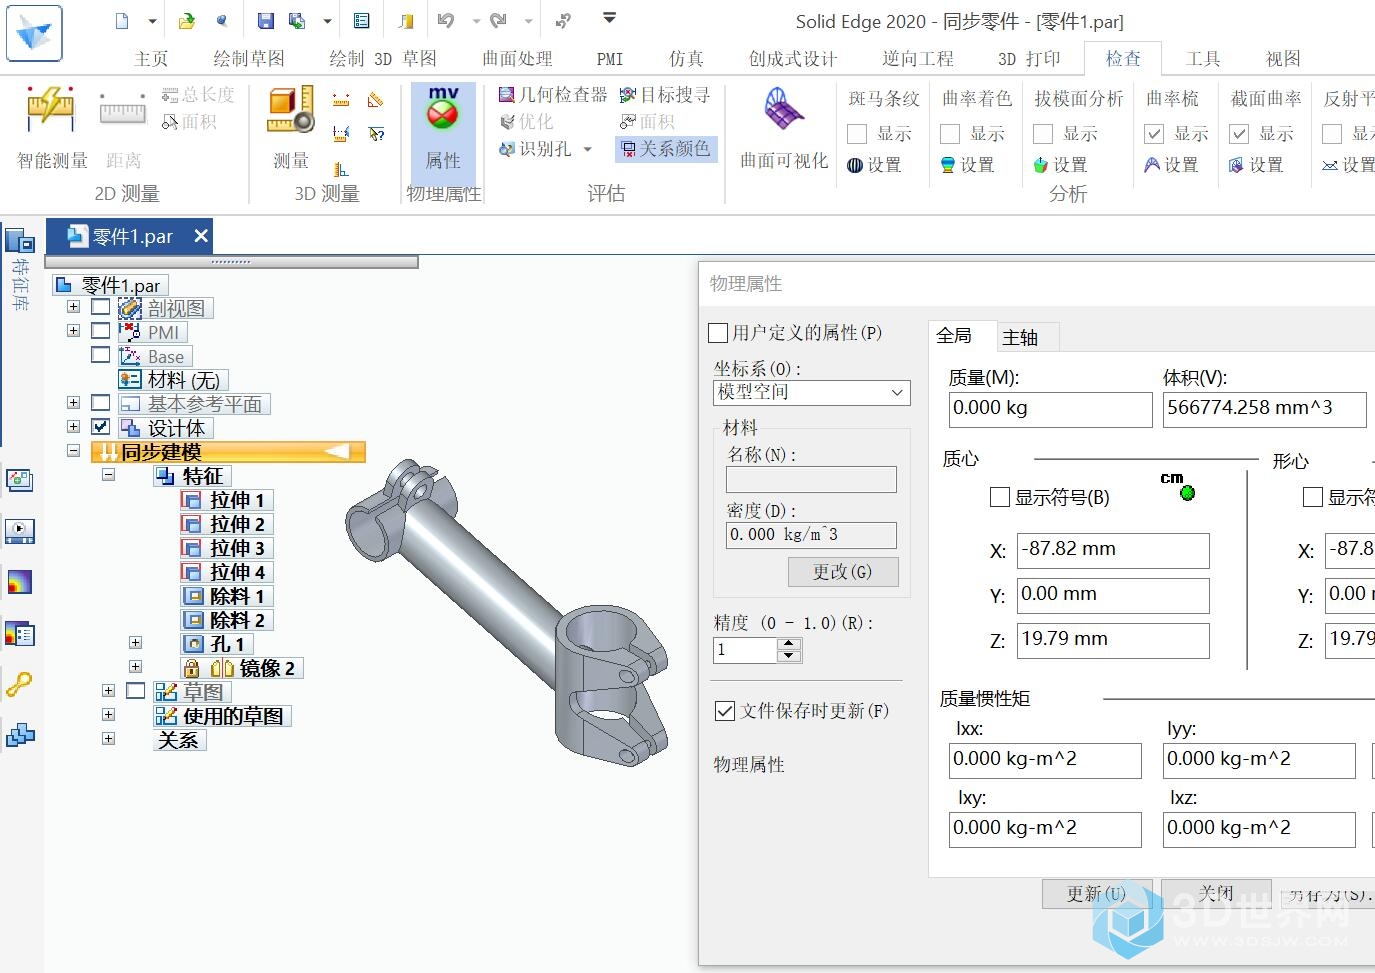1375x973 pixels.
Task: Expand the 基本参考平面 tree node
Action: [73, 403]
